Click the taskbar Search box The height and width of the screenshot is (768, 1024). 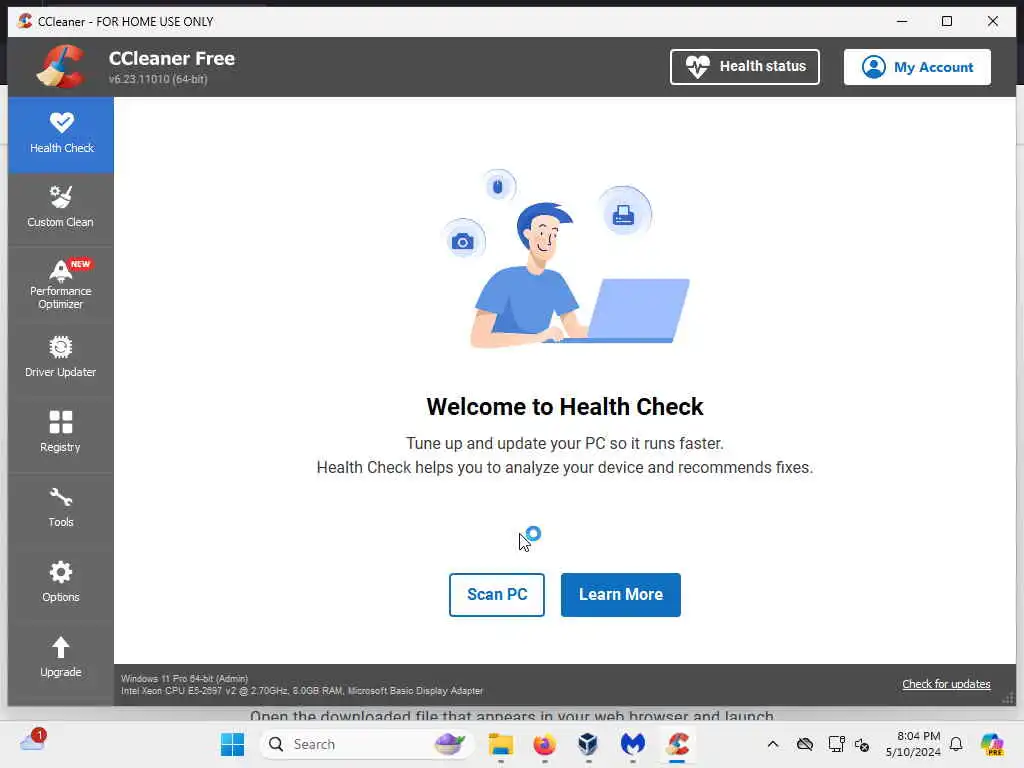point(366,744)
